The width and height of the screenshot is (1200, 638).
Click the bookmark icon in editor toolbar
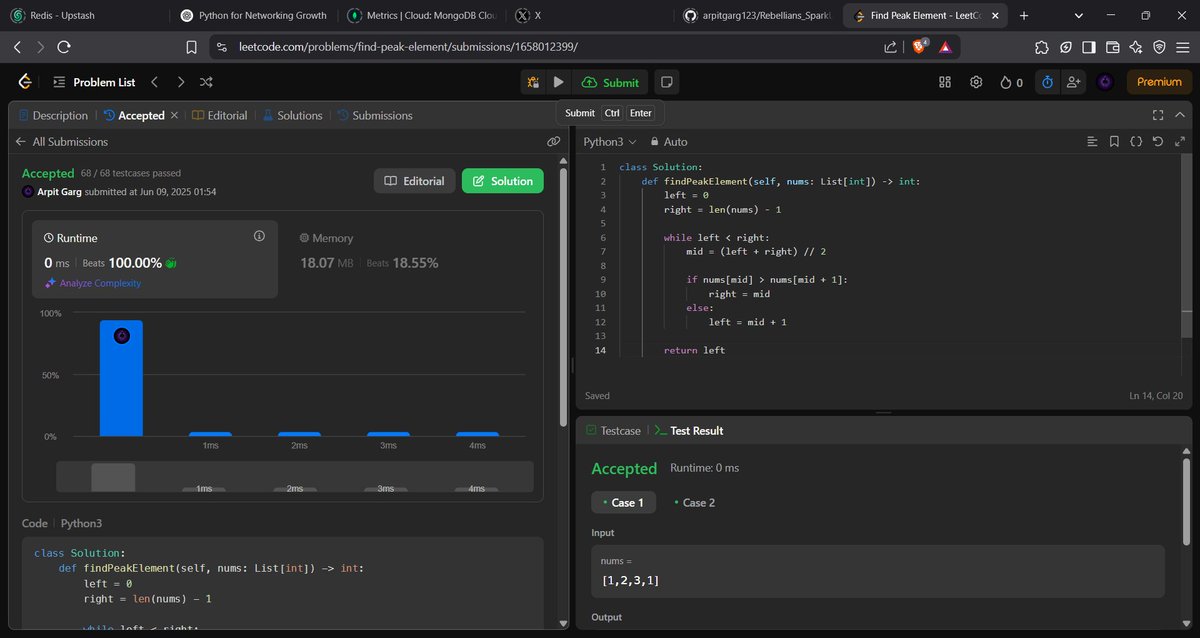(x=1114, y=142)
